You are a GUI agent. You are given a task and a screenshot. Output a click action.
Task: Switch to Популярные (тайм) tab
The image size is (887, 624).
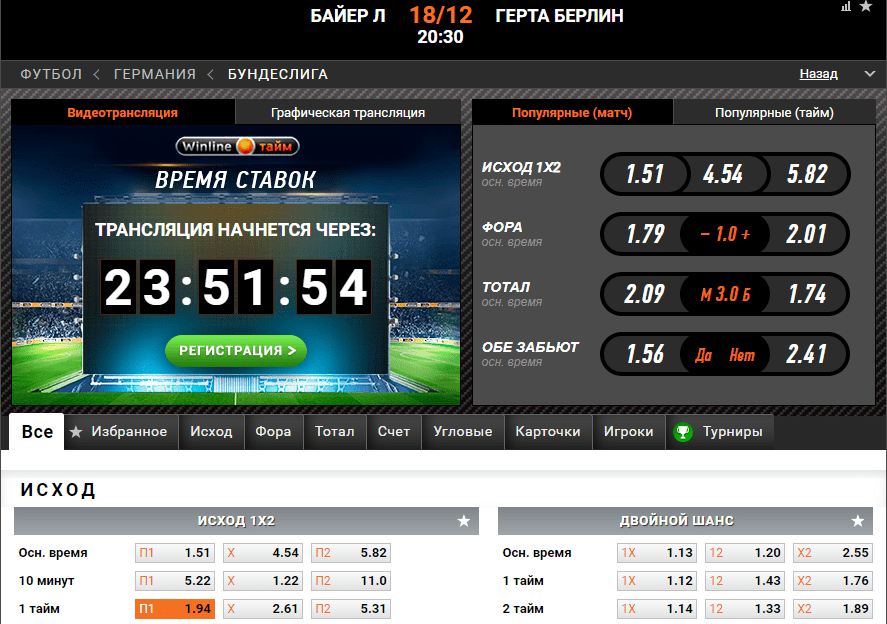tap(774, 113)
